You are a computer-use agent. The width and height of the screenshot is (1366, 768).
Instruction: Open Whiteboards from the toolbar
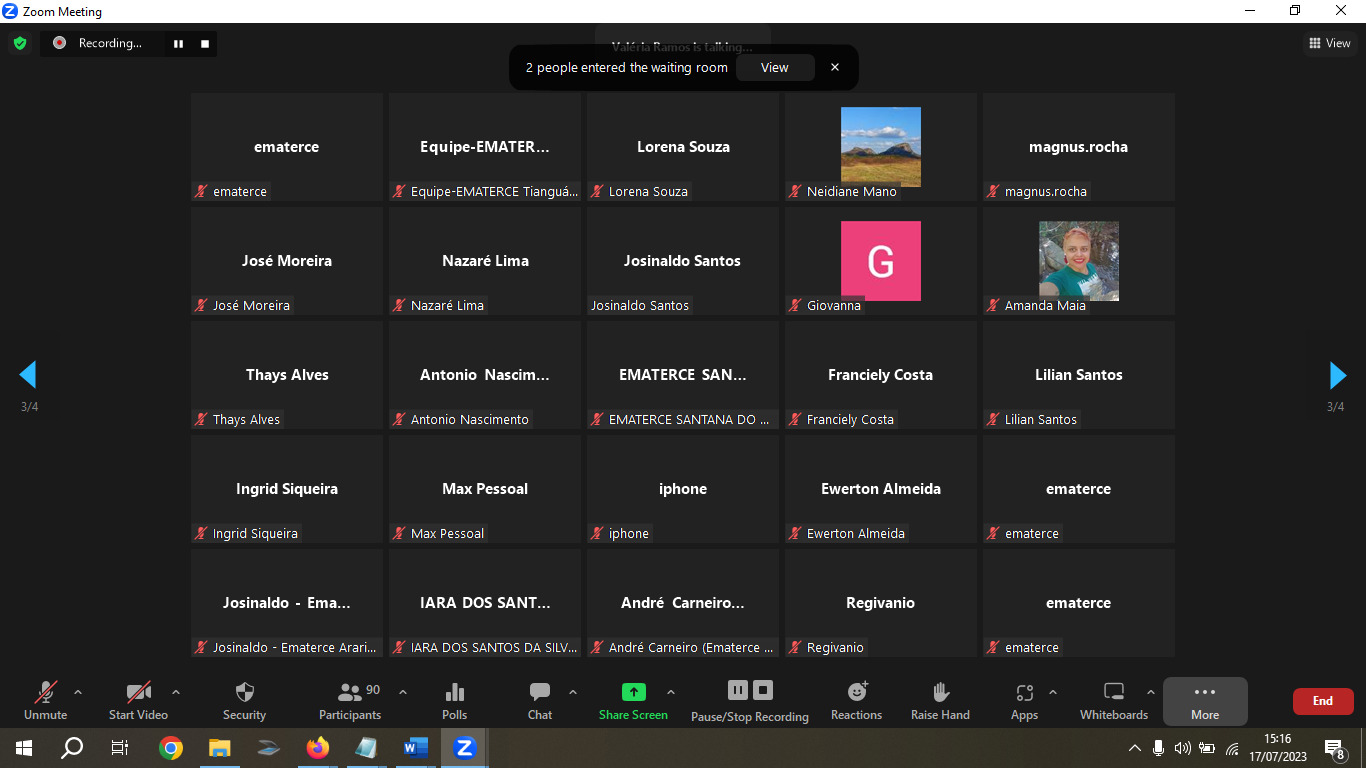1113,700
